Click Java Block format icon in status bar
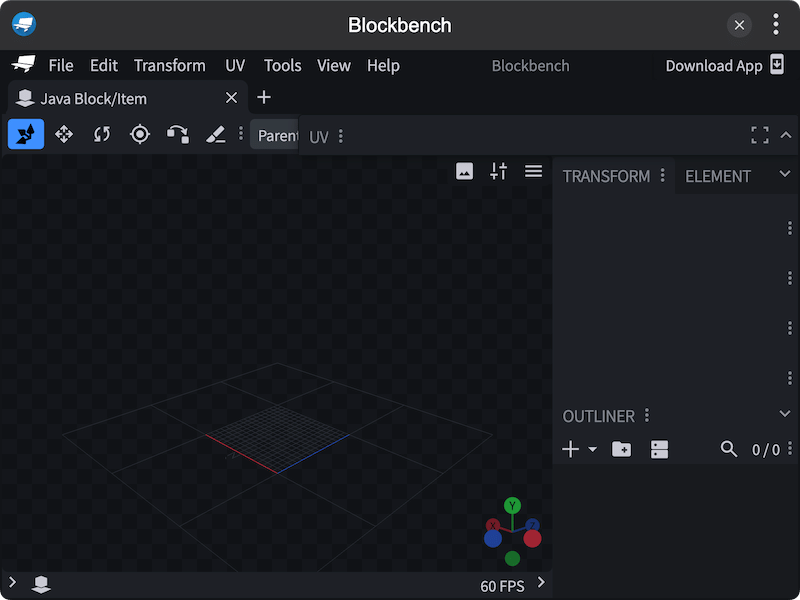The width and height of the screenshot is (800, 600). click(x=41, y=584)
